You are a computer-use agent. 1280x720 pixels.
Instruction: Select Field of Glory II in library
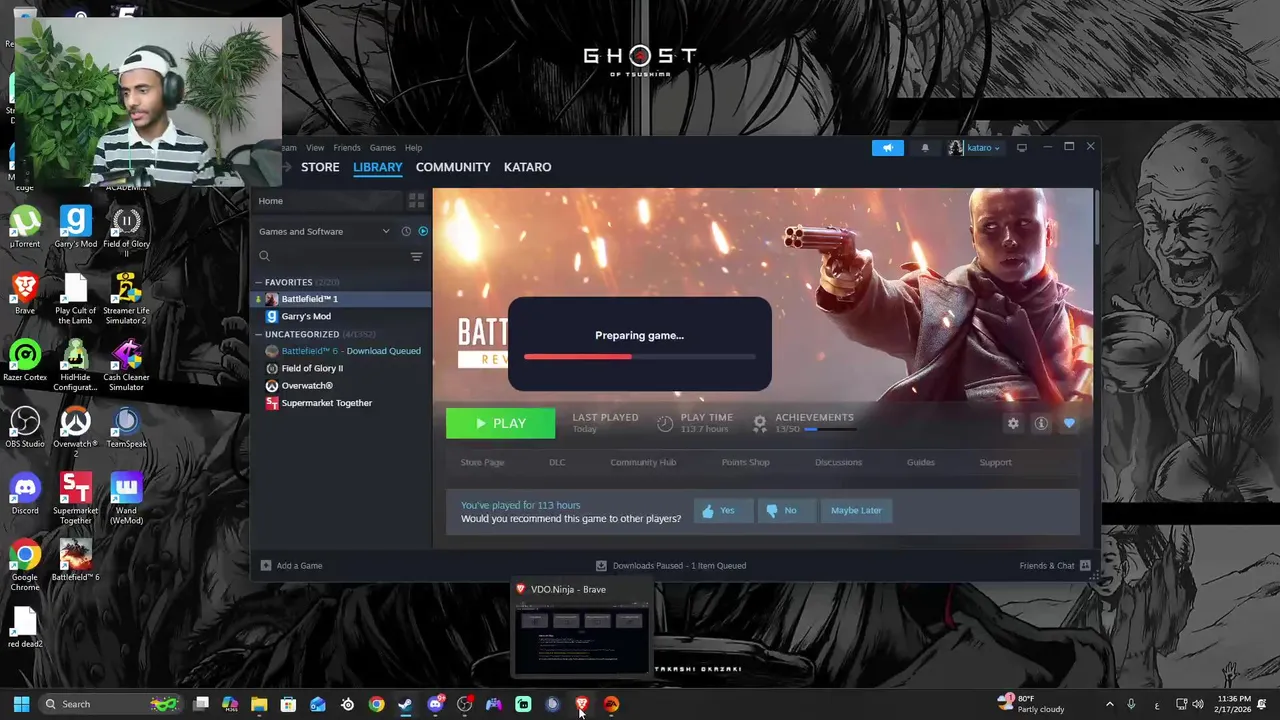(x=342, y=368)
